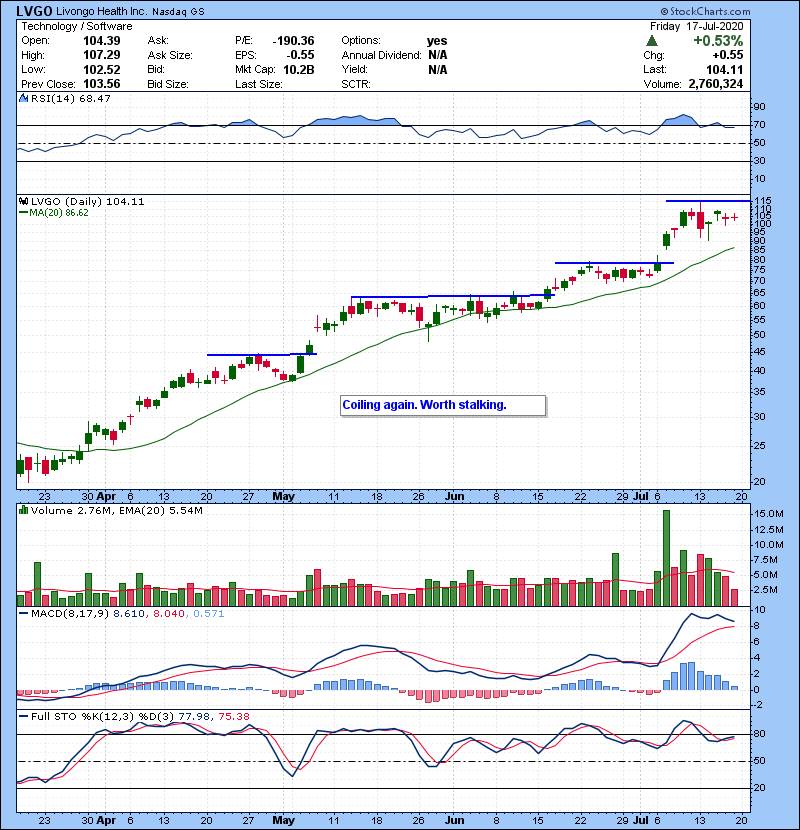This screenshot has height=830, width=800.
Task: Click the 'Coiling again. Worth stalking.' annotation box
Action: (x=443, y=405)
